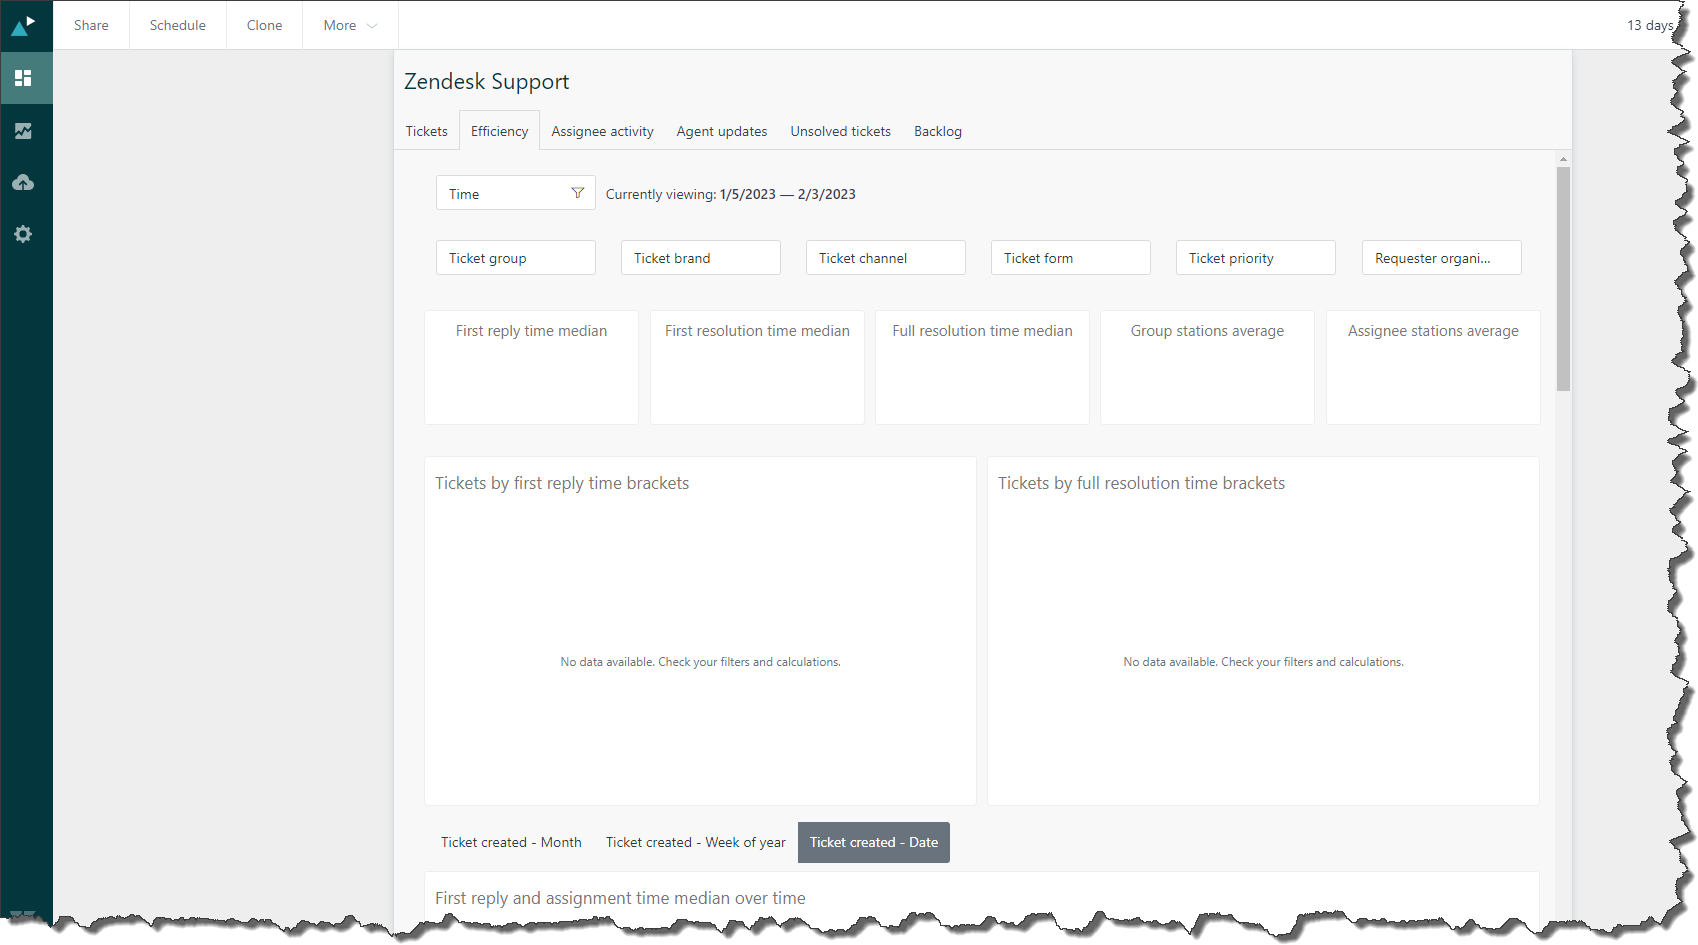
Task: Open the Ticket group filter
Action: click(515, 258)
